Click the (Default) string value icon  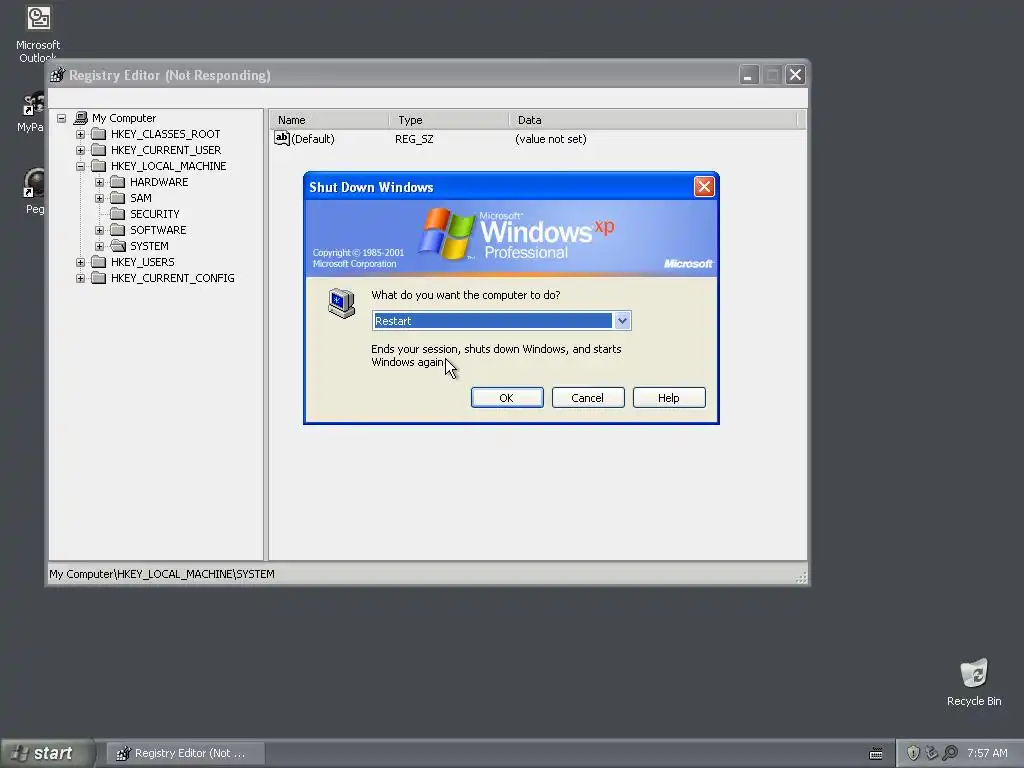coord(281,138)
